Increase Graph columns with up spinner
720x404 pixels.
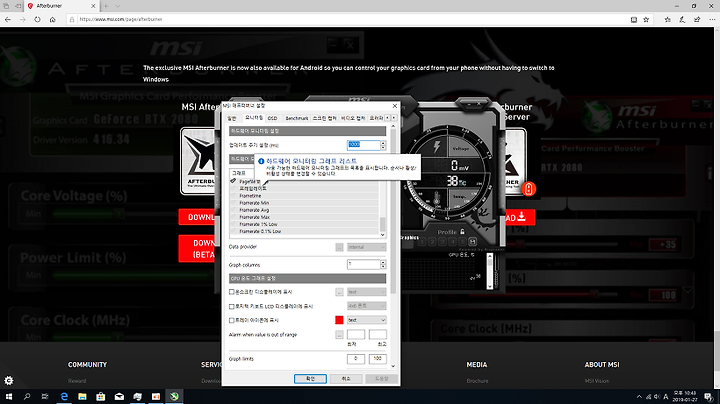[x=383, y=262]
